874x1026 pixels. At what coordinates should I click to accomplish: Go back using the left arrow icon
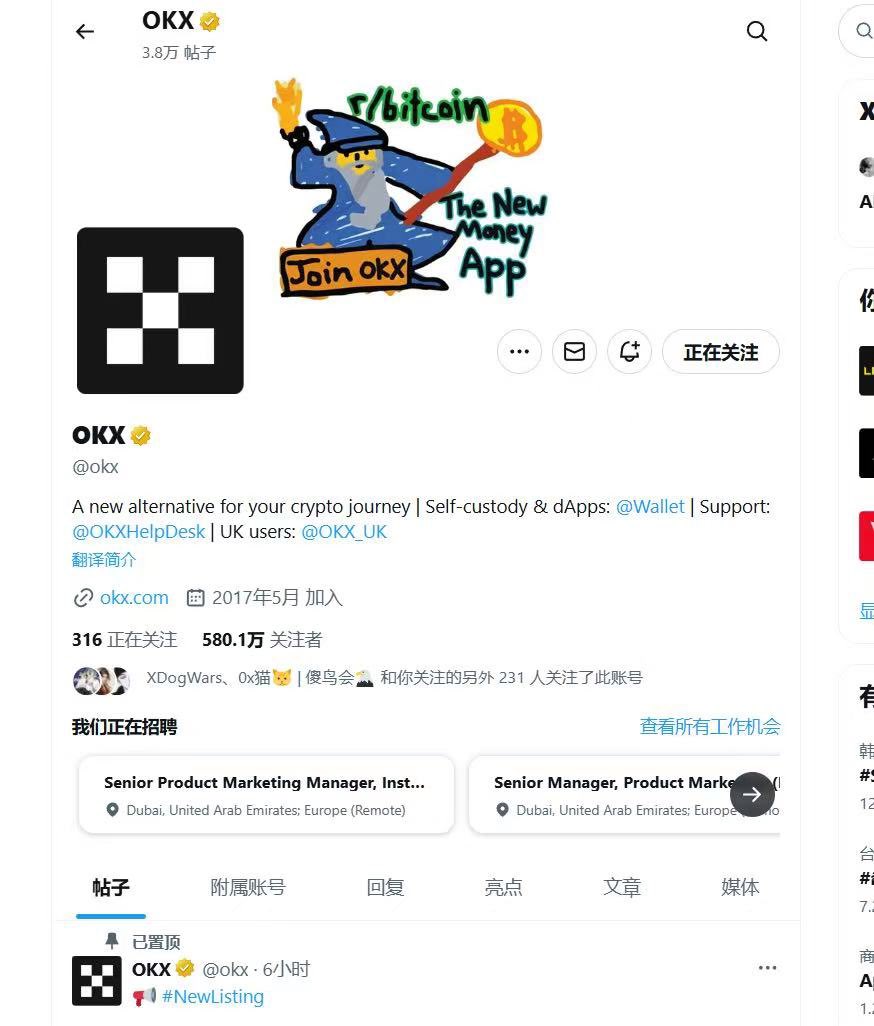coord(85,31)
